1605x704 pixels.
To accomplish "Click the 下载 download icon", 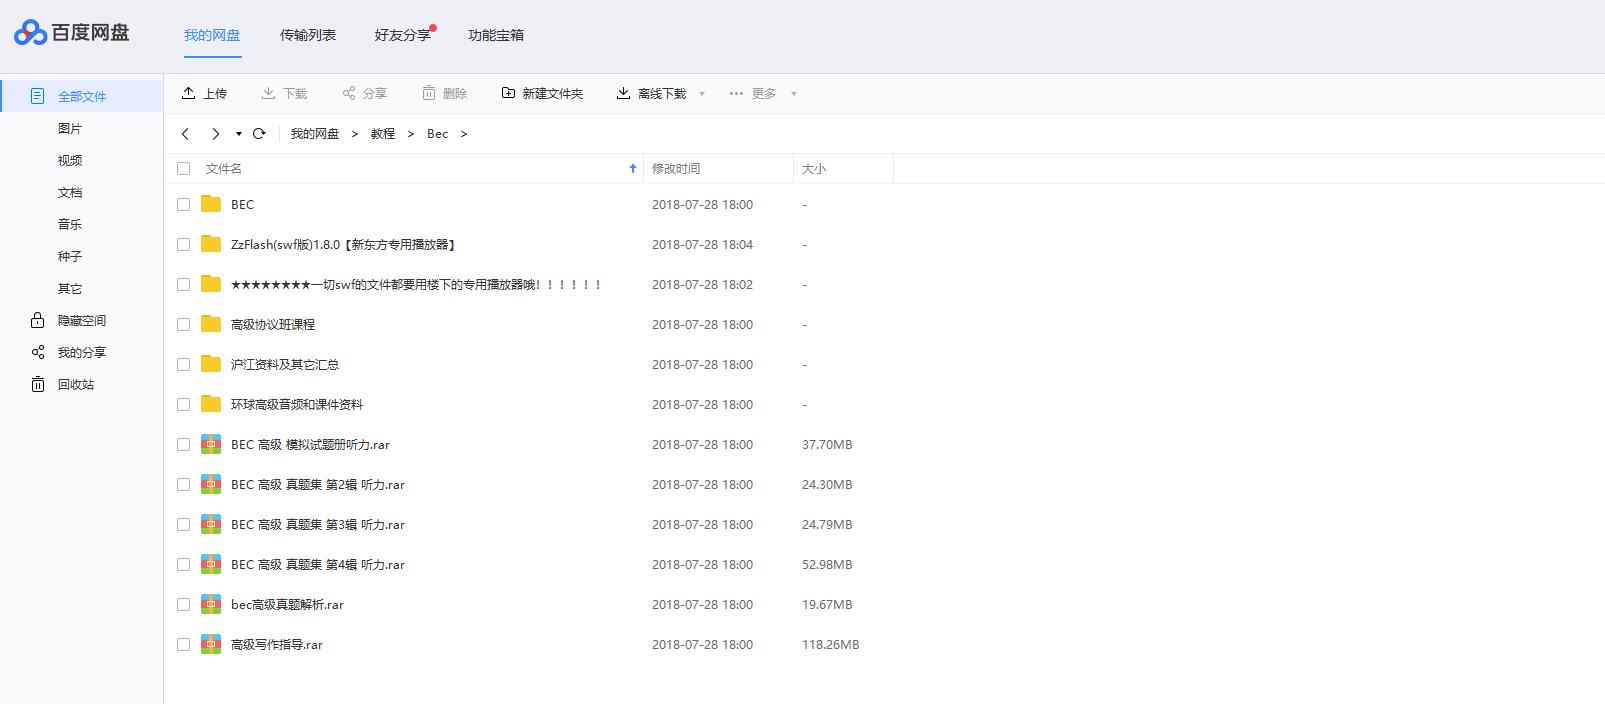I will (268, 93).
